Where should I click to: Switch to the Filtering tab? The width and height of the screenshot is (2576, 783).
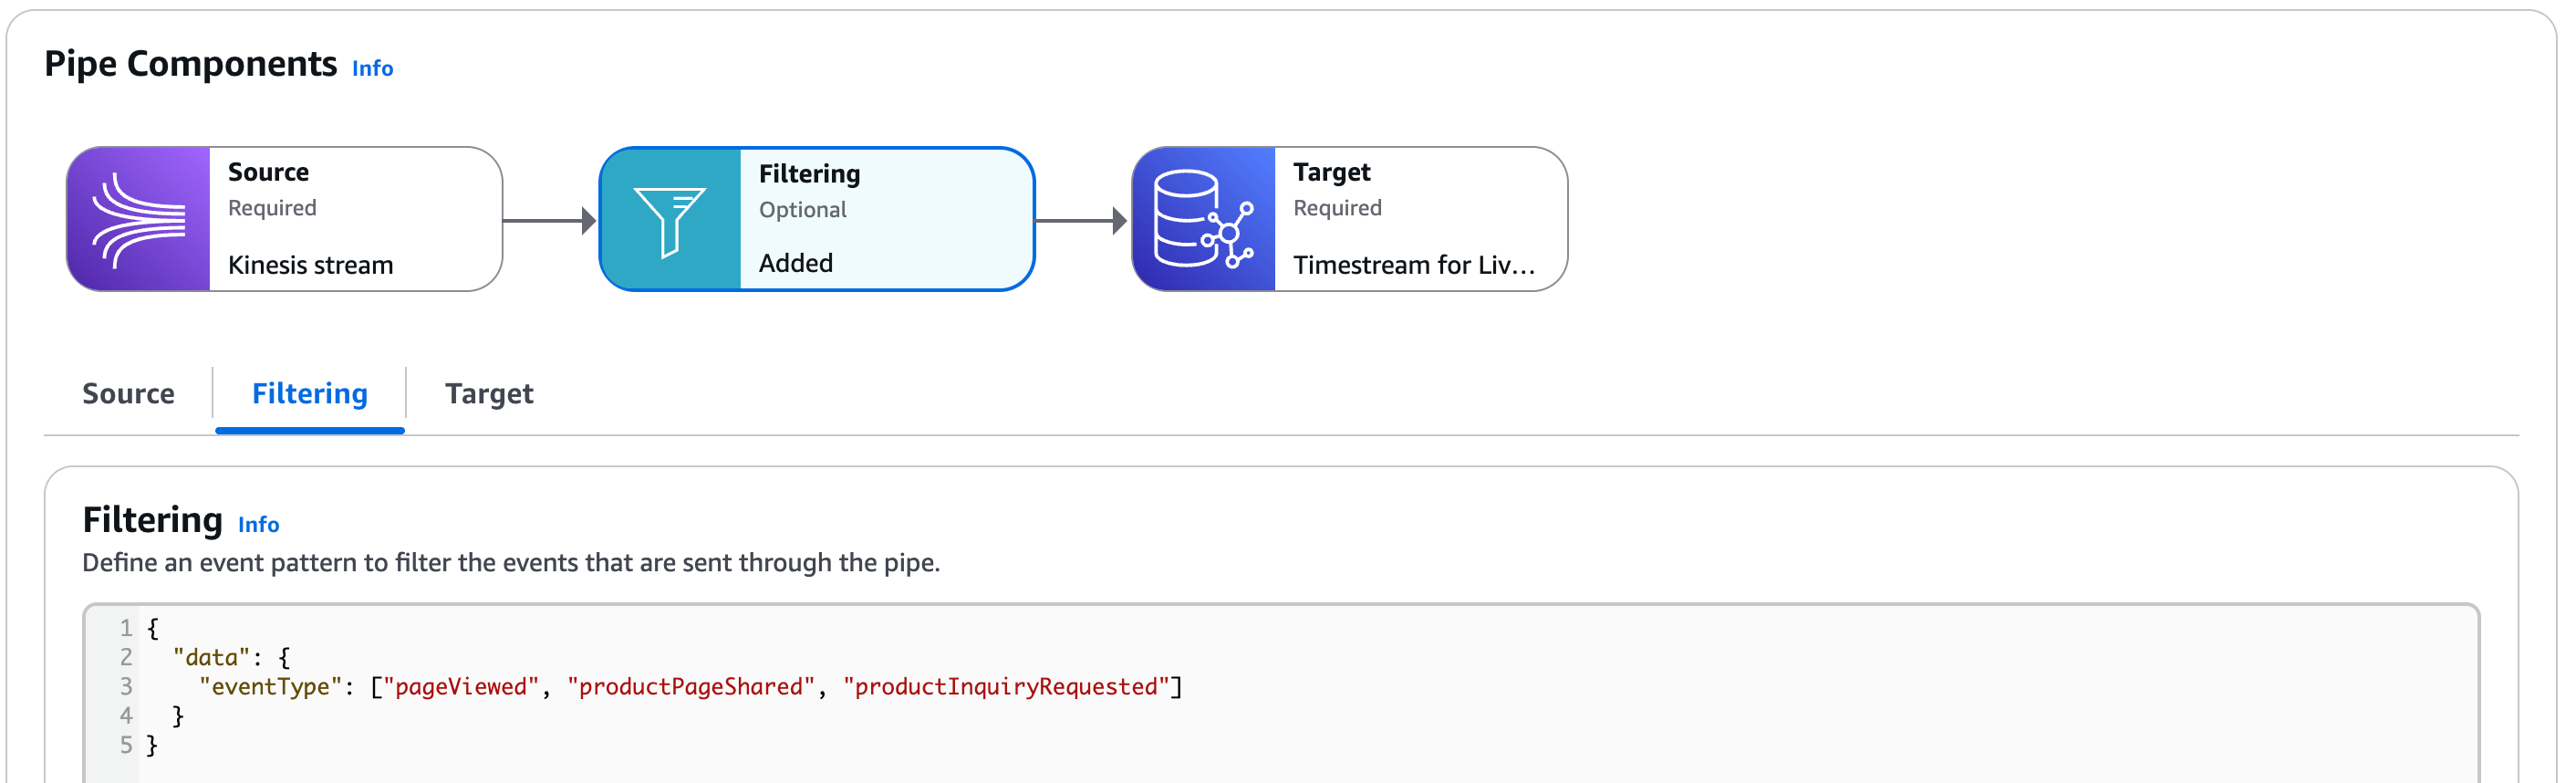[x=310, y=394]
